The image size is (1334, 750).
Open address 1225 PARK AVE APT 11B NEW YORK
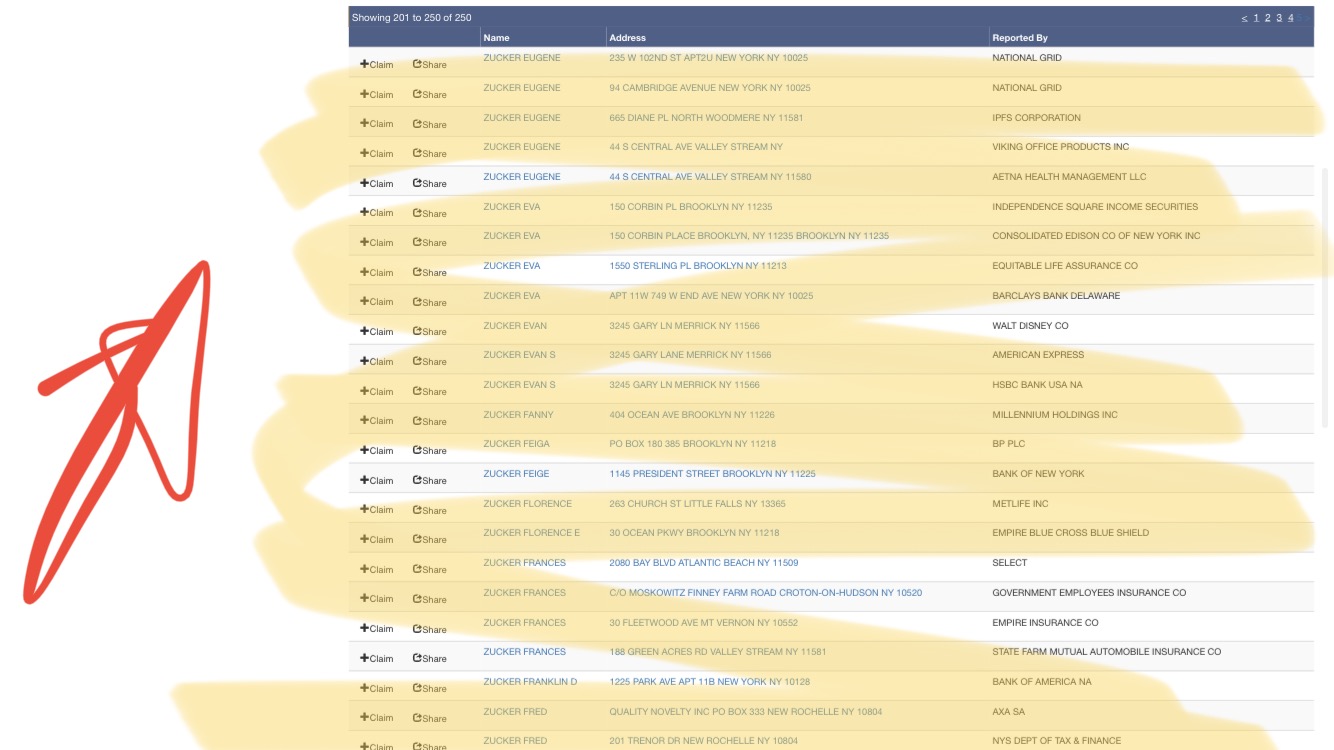tap(710, 682)
